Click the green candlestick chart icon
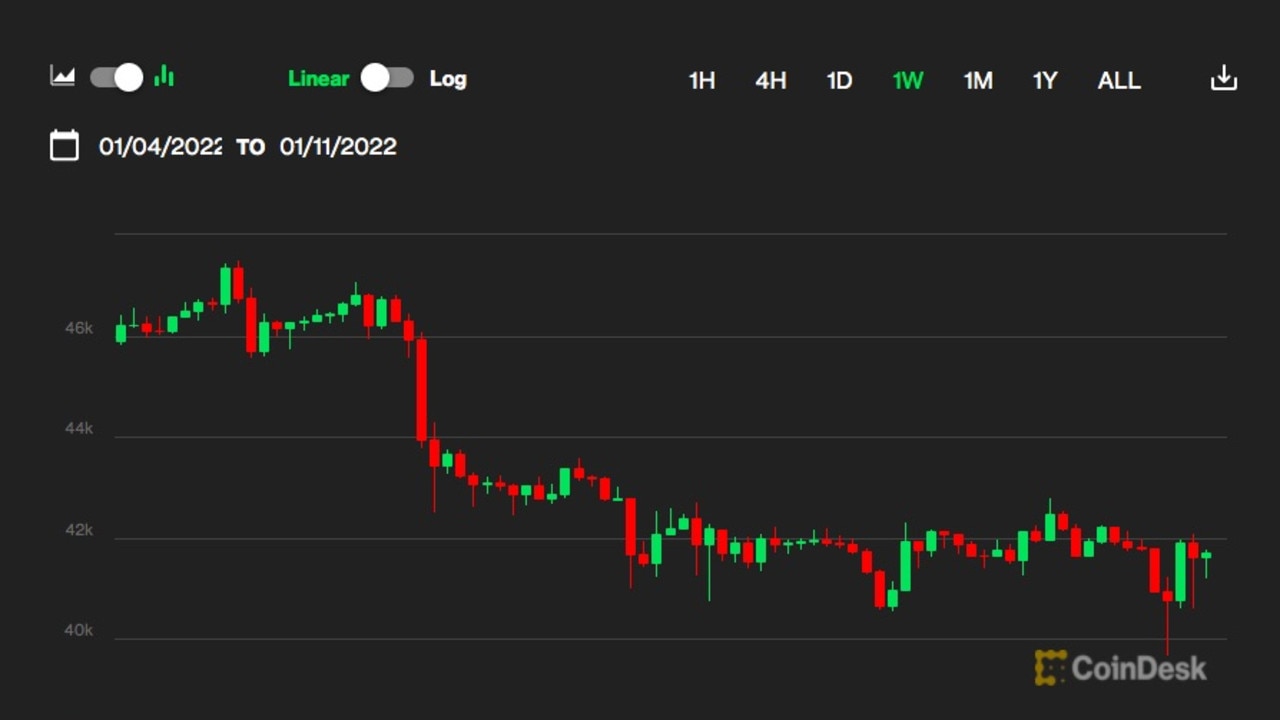Screen dimensions: 1280x720 165,77
